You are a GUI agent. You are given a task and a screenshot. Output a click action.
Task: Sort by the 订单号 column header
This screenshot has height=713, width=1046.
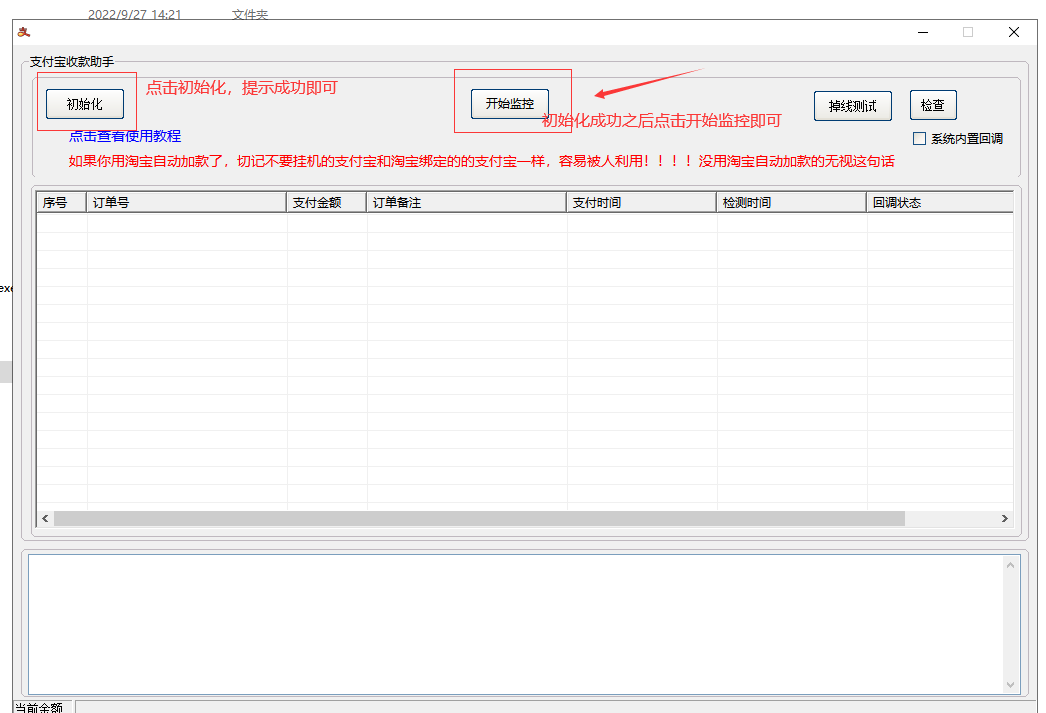[x=186, y=202]
